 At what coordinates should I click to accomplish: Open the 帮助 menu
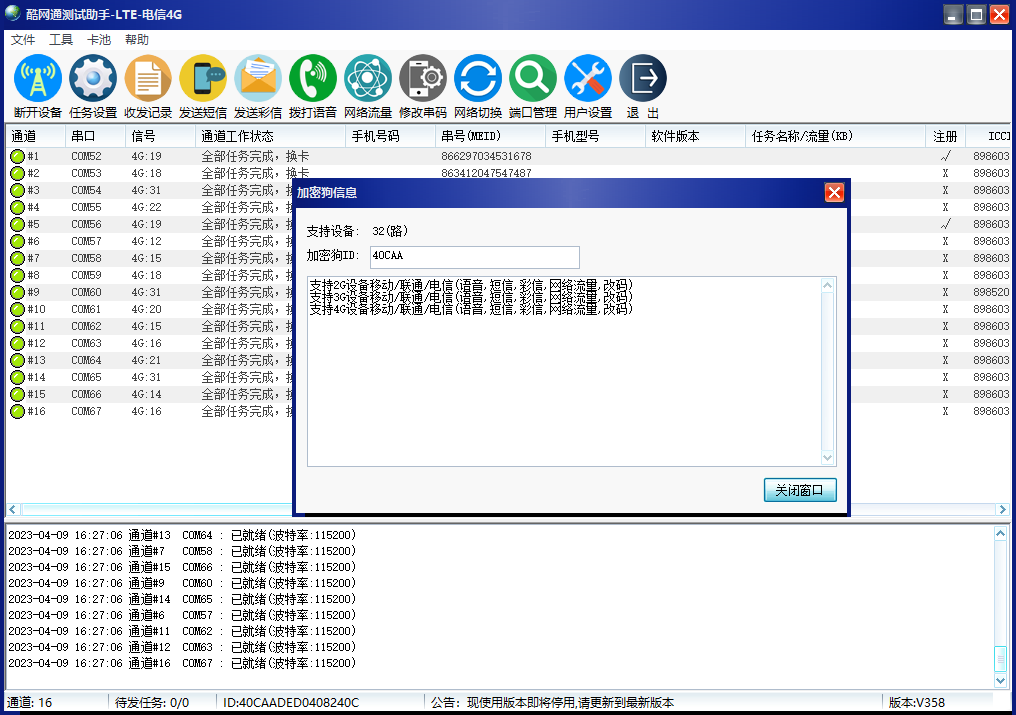(x=137, y=40)
